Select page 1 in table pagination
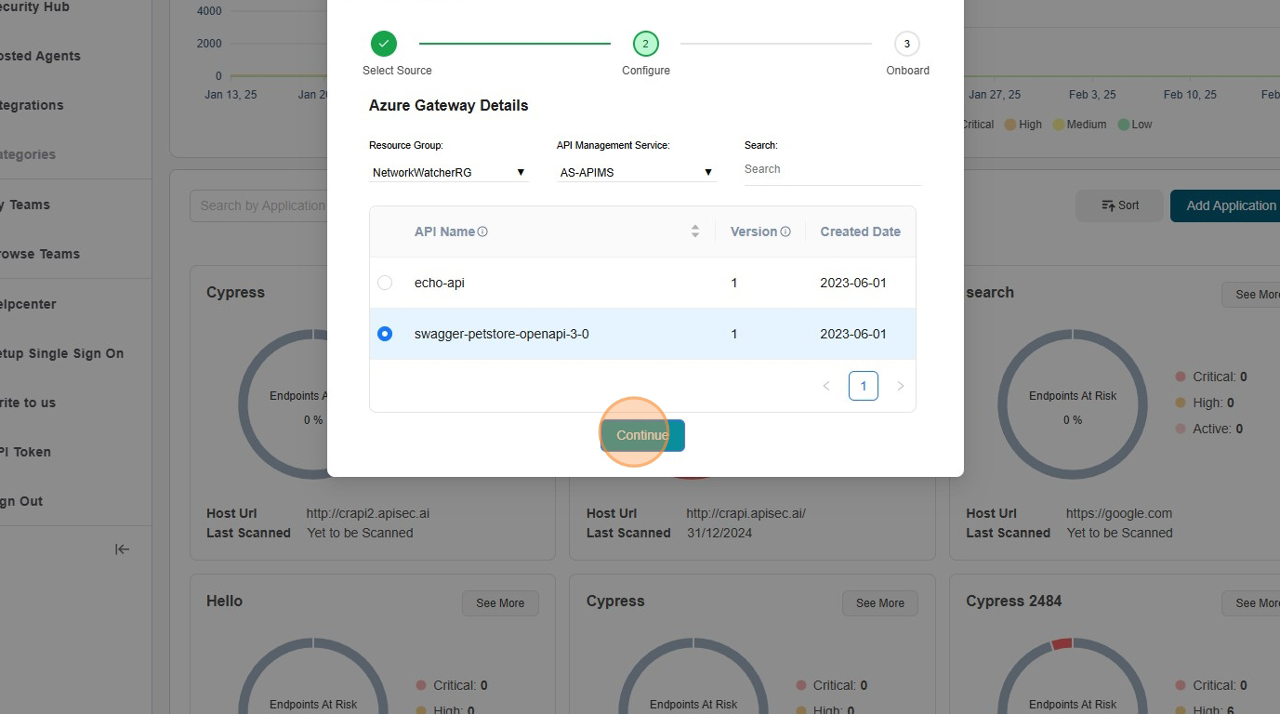 point(863,386)
